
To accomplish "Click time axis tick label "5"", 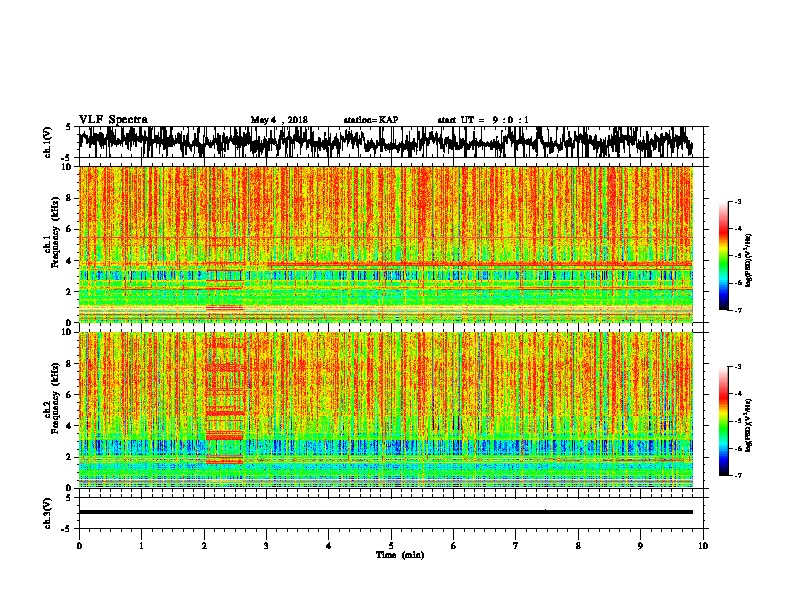I will tap(391, 546).
